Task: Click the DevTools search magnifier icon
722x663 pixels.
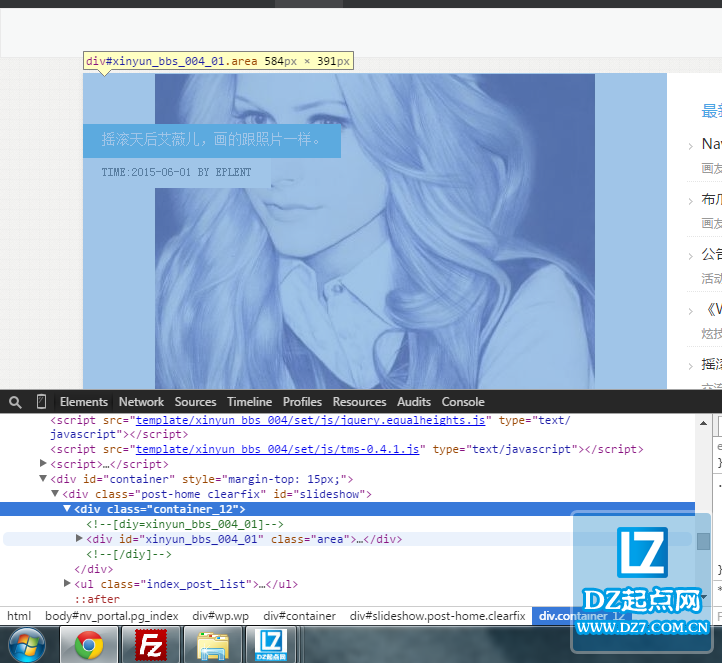Action: (15, 402)
